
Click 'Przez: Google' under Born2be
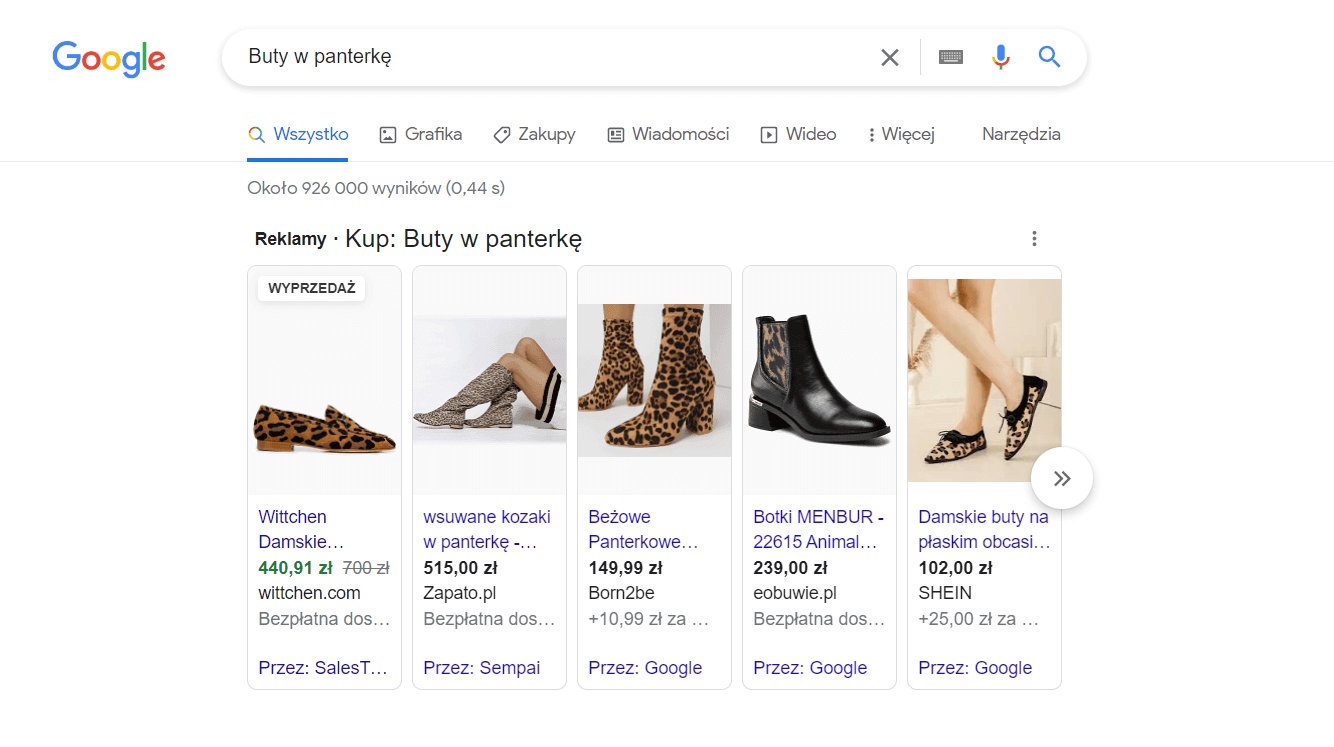pyautogui.click(x=645, y=668)
